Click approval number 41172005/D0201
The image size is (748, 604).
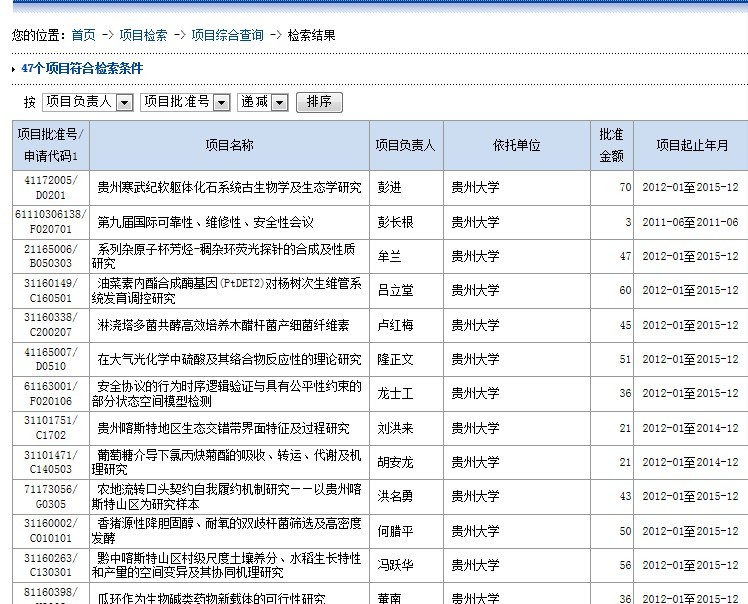point(51,187)
